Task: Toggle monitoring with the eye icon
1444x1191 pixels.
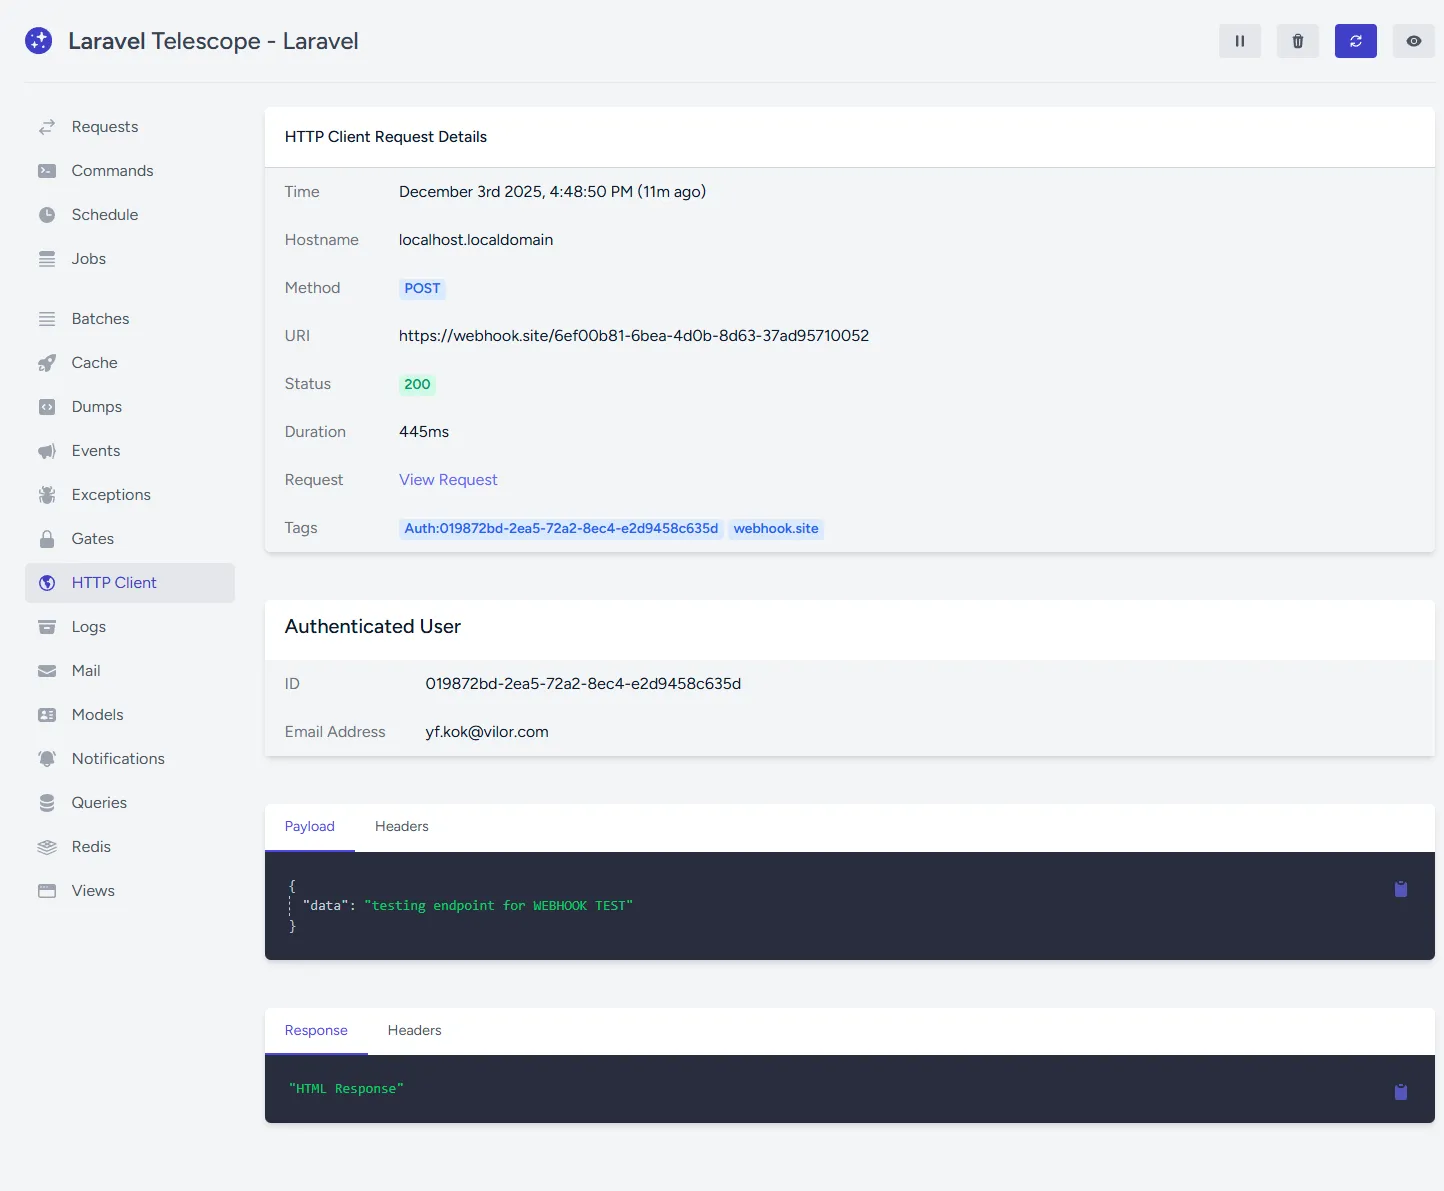Action: coord(1414,41)
